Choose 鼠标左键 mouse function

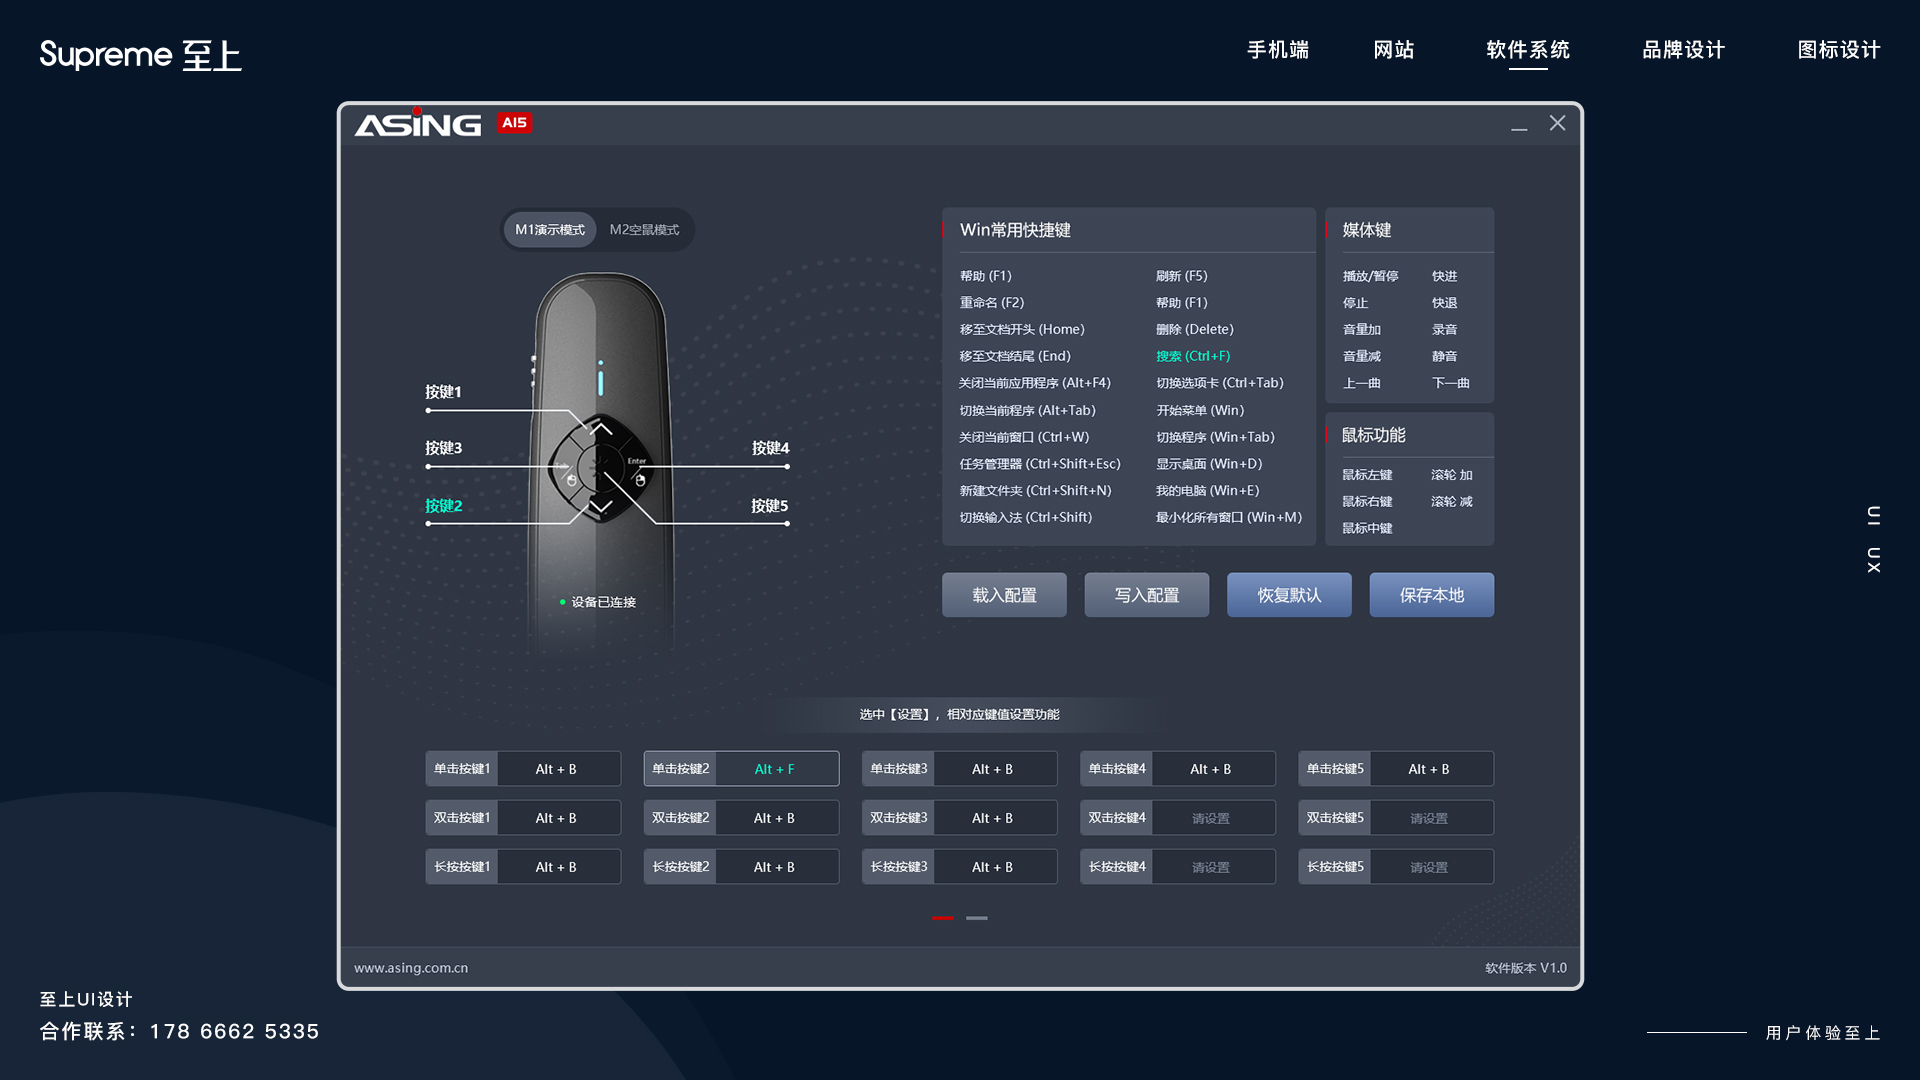tap(1367, 475)
